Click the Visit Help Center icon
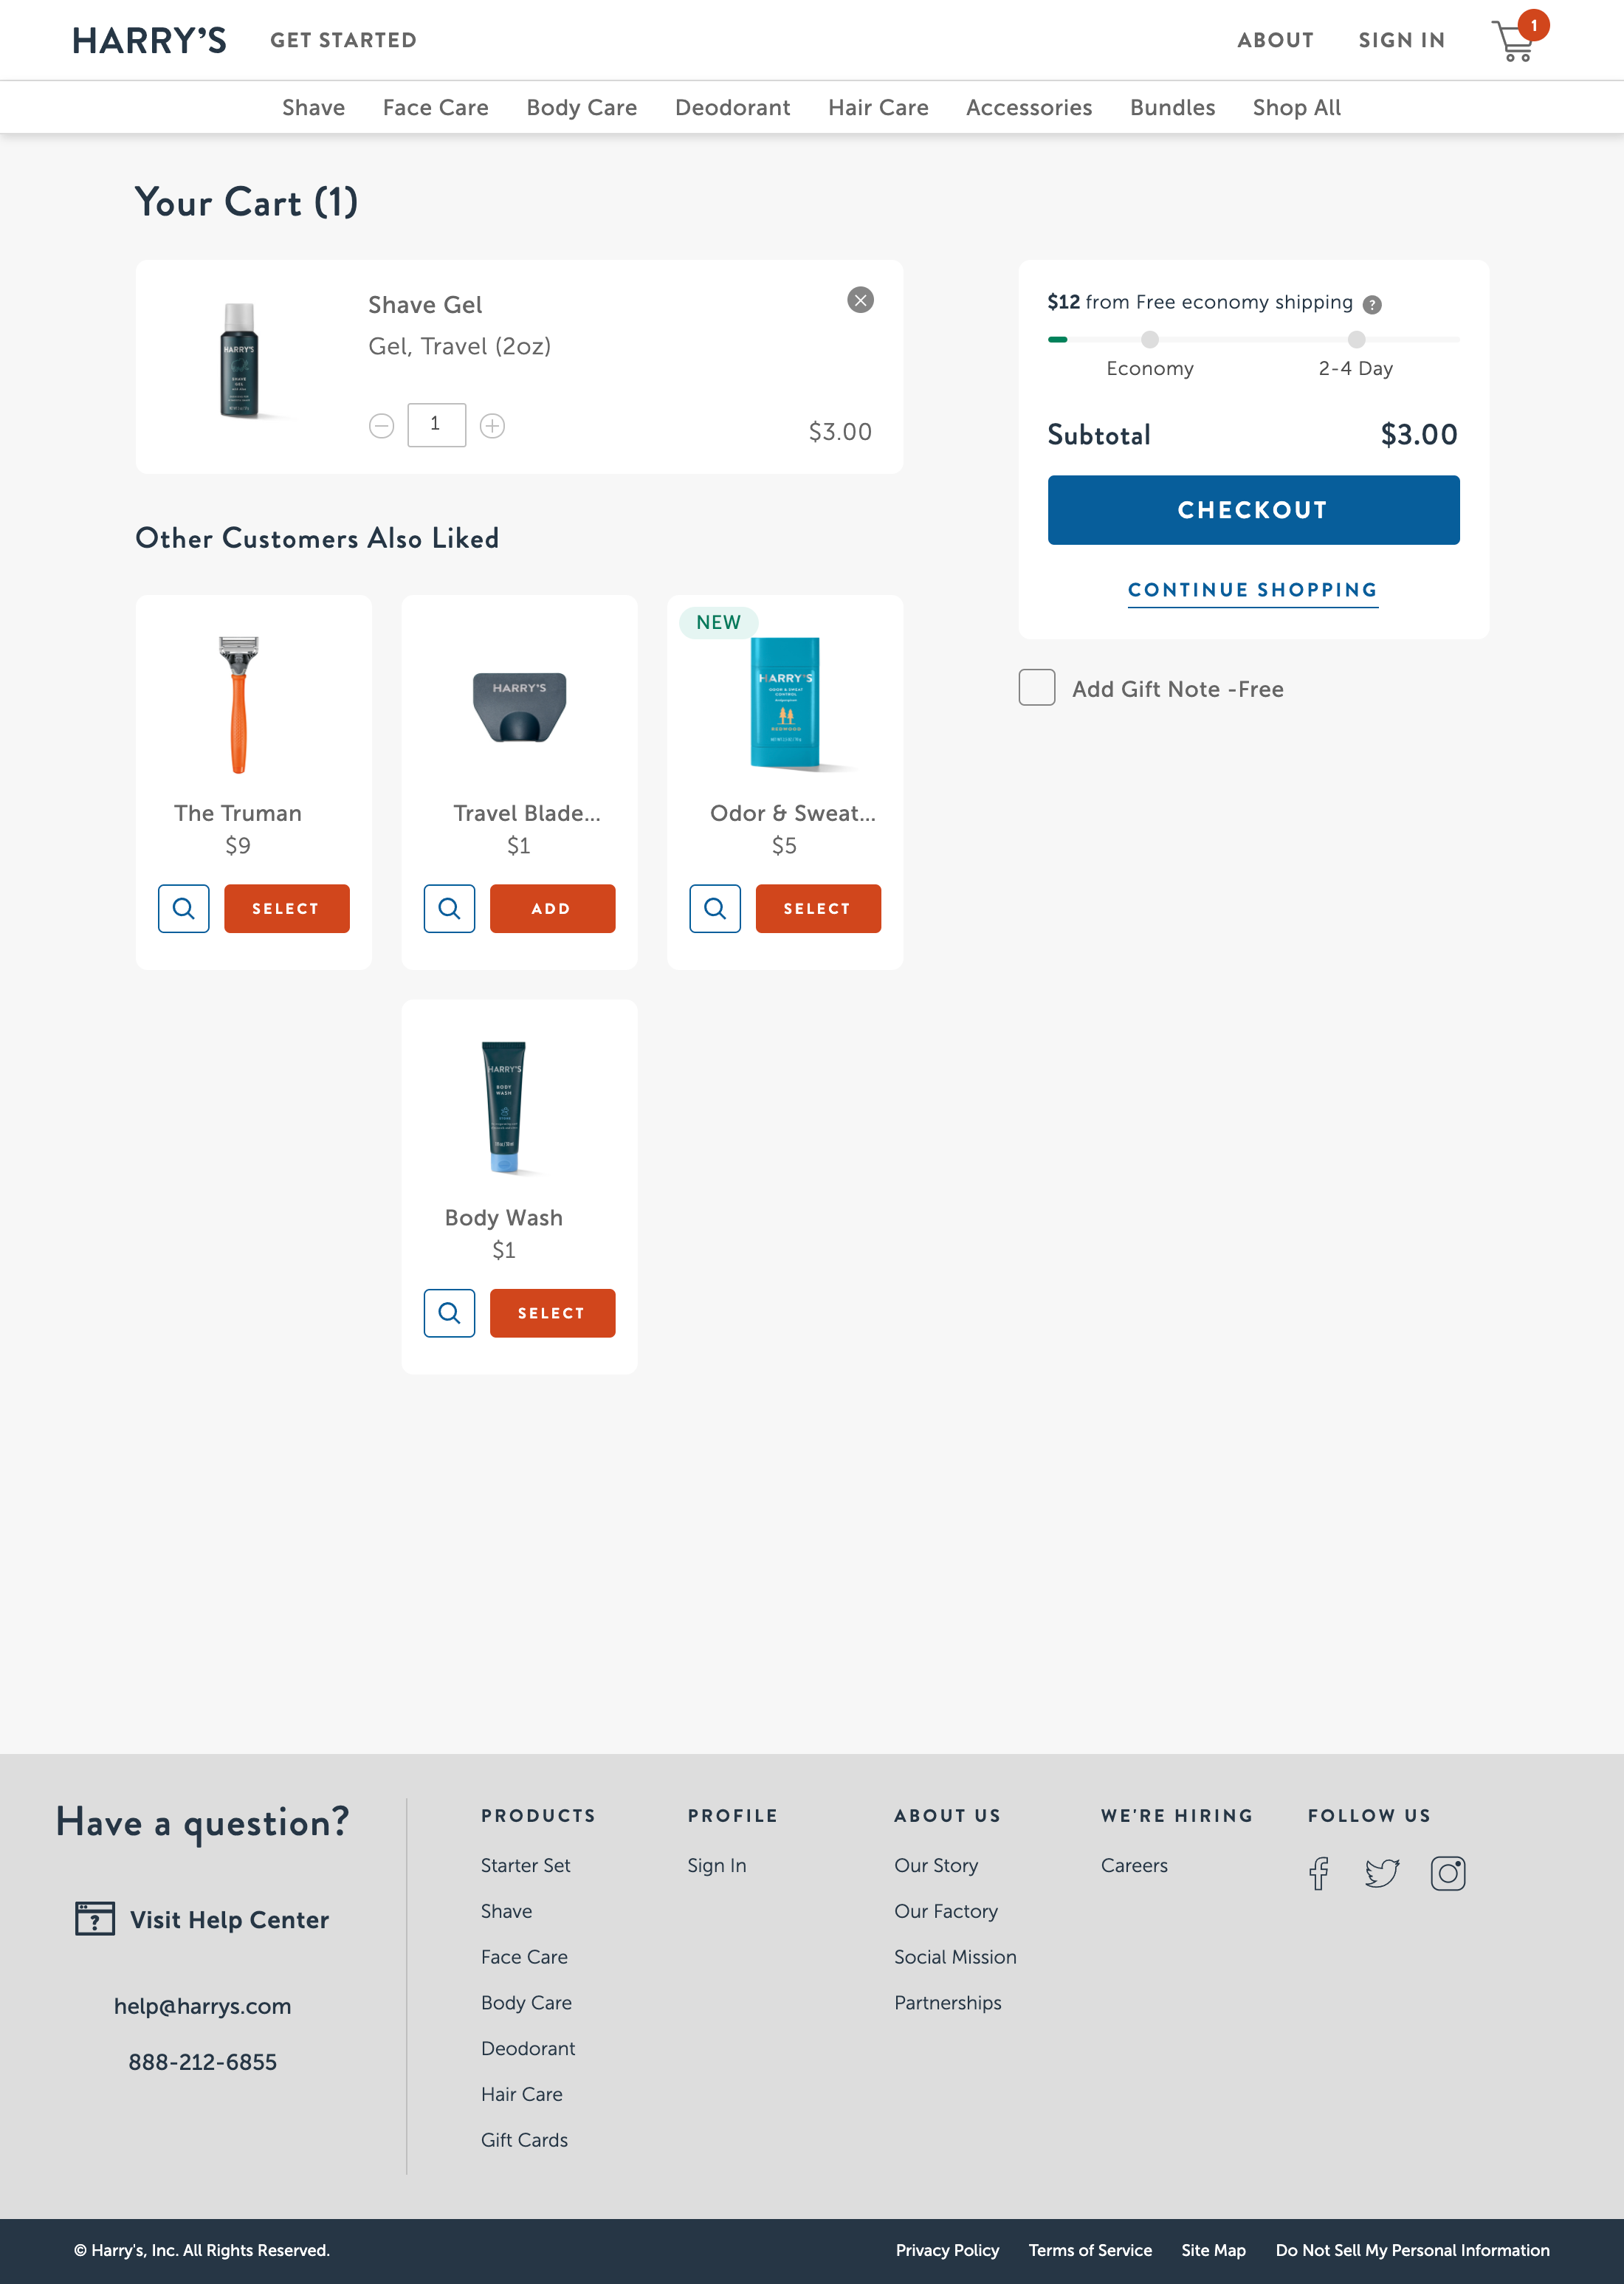Screen dimensions: 1624x2284 tap(94, 1919)
